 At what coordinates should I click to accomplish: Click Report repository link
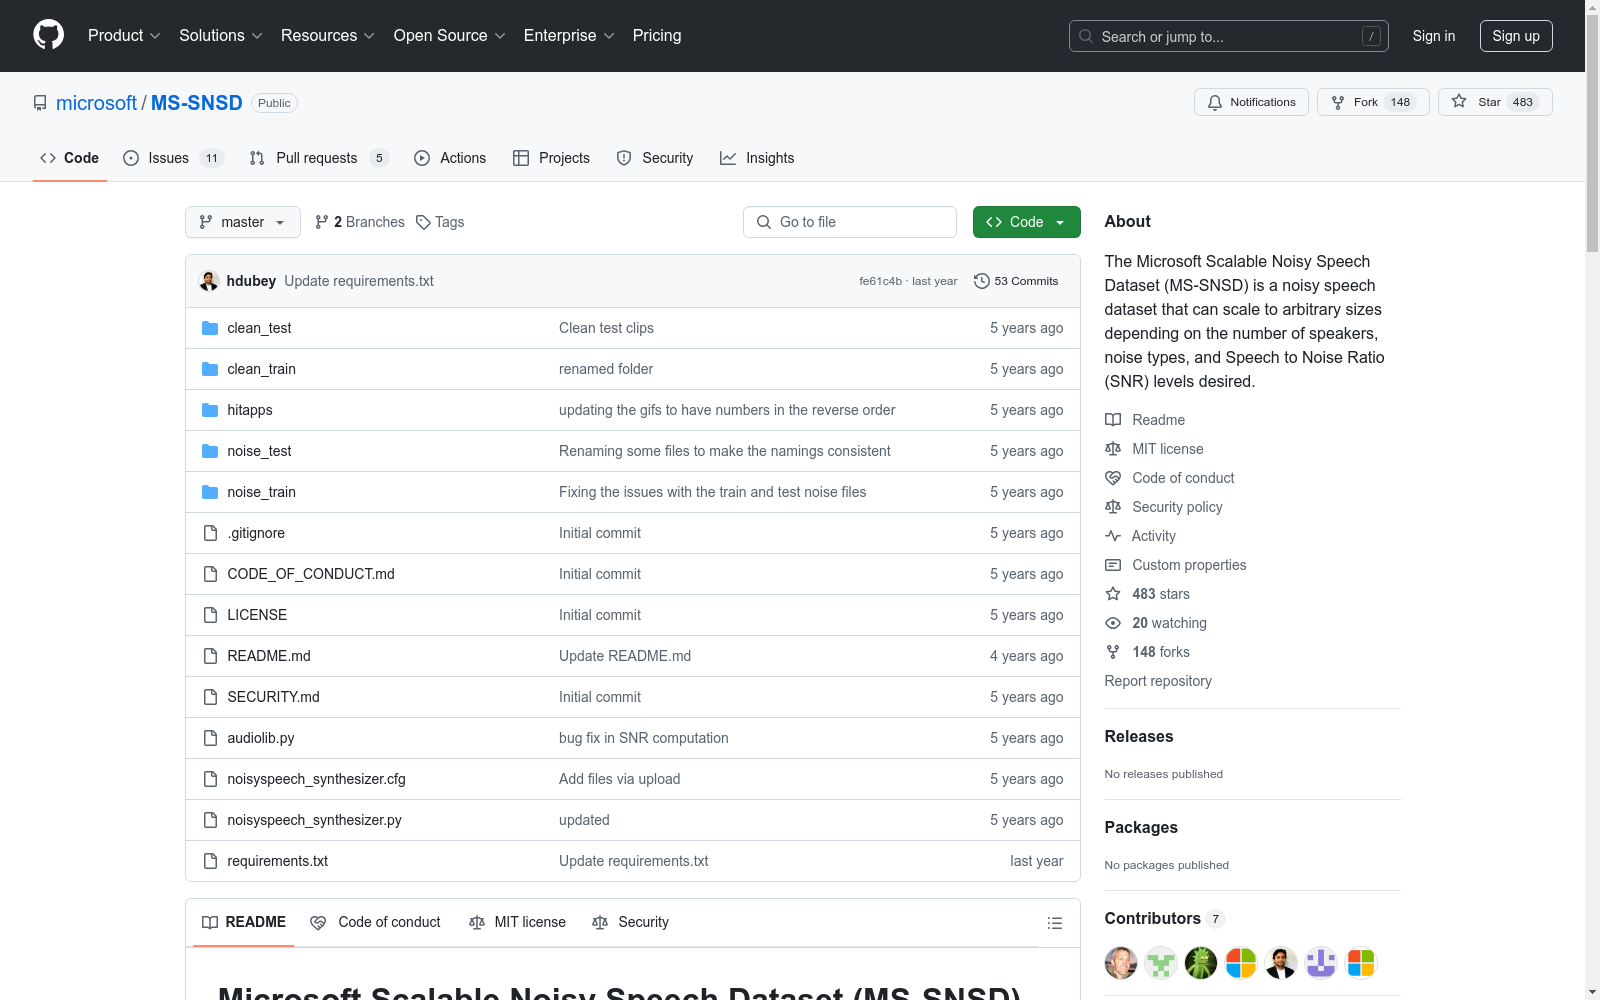[x=1158, y=681]
